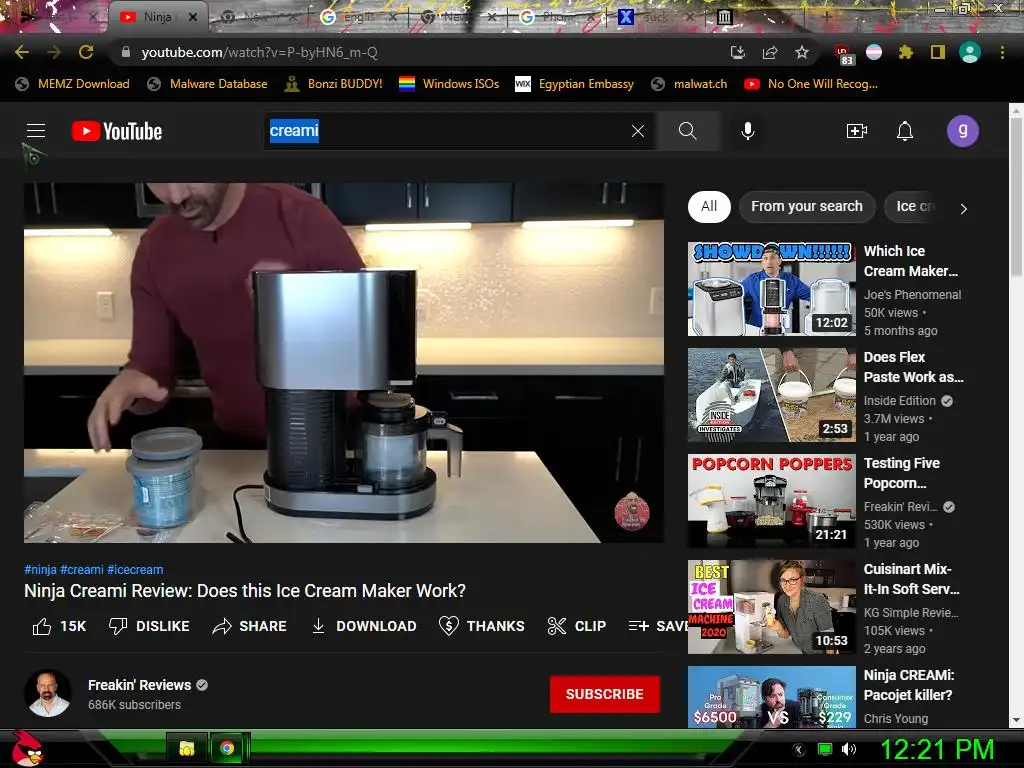The height and width of the screenshot is (768, 1024).
Task: Click the share page icon in address bar
Action: (x=770, y=52)
